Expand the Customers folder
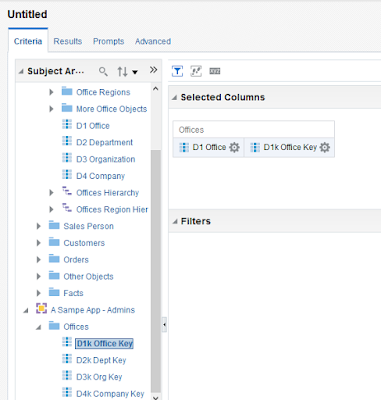381x400 pixels. pos(39,243)
